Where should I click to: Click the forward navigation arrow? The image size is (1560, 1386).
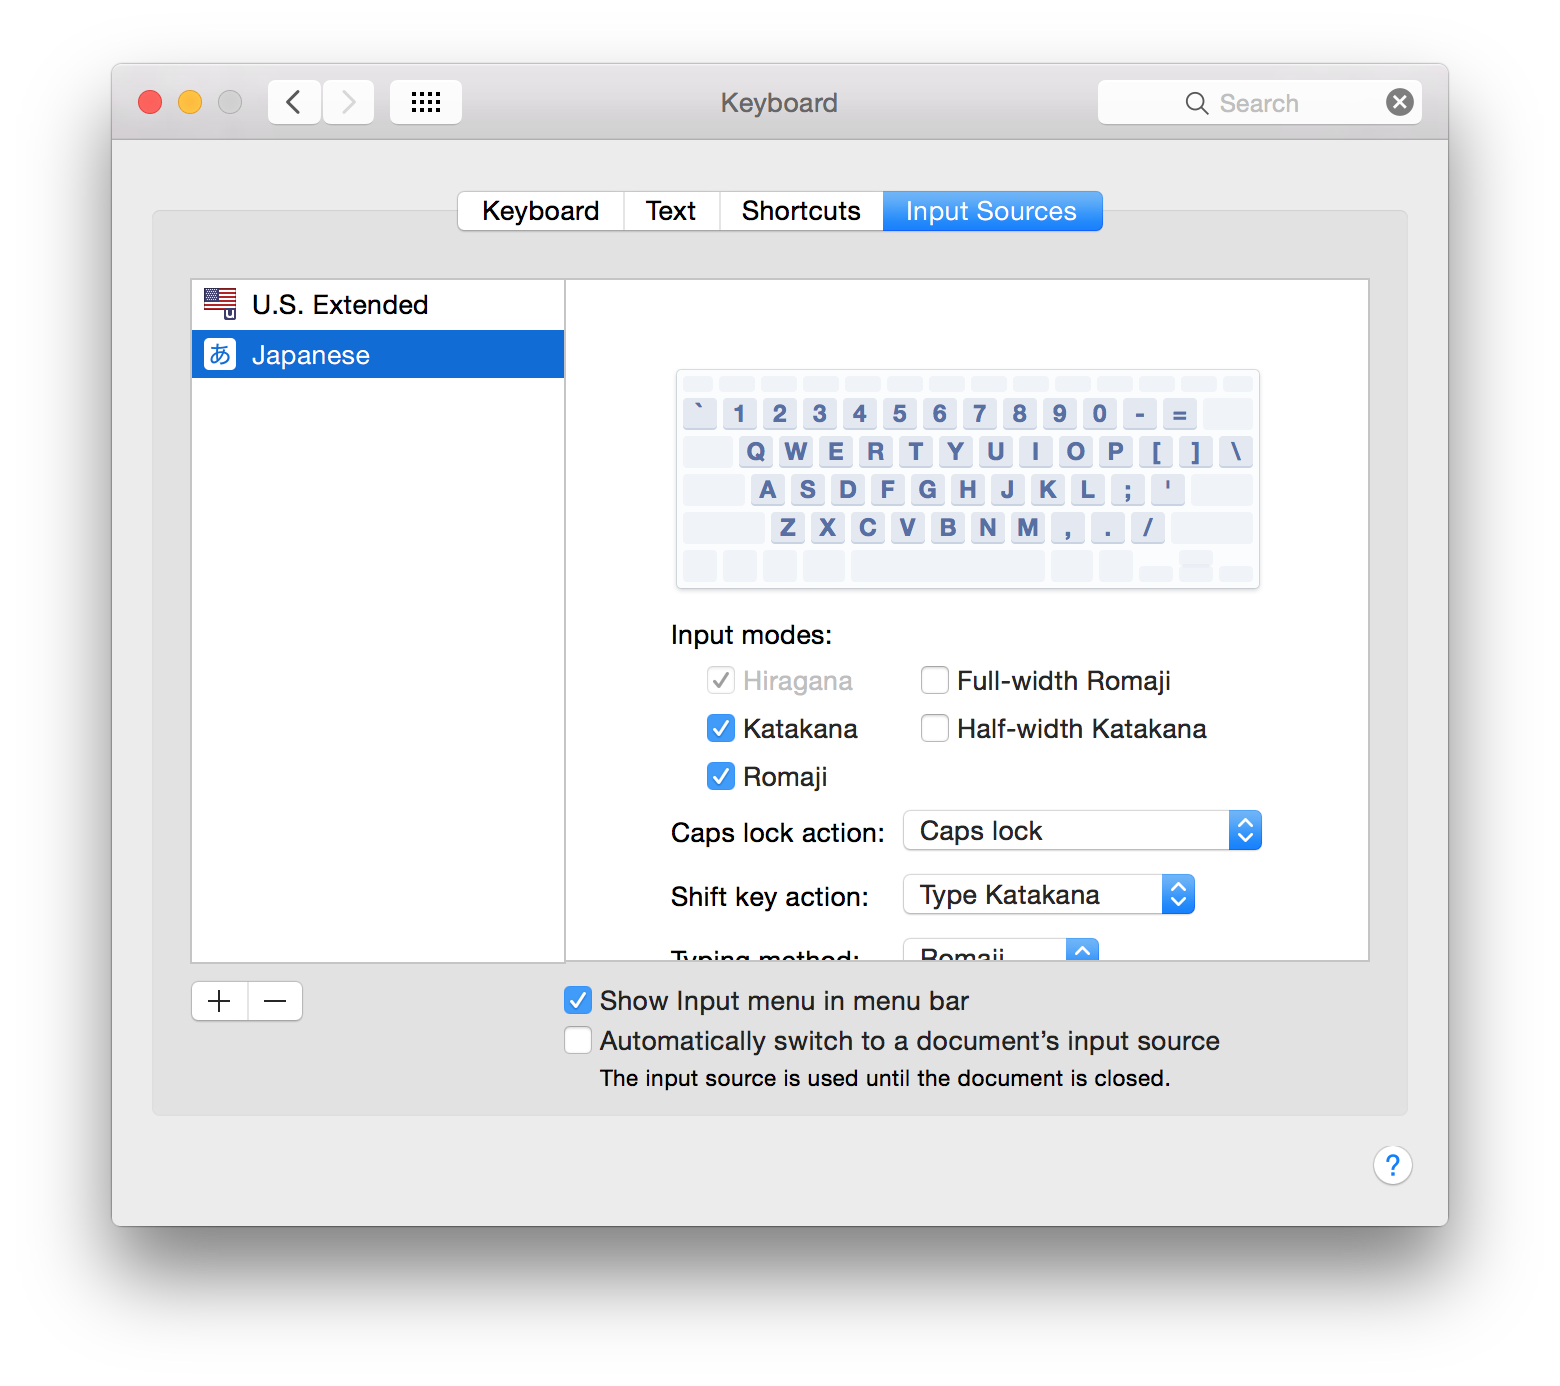348,102
